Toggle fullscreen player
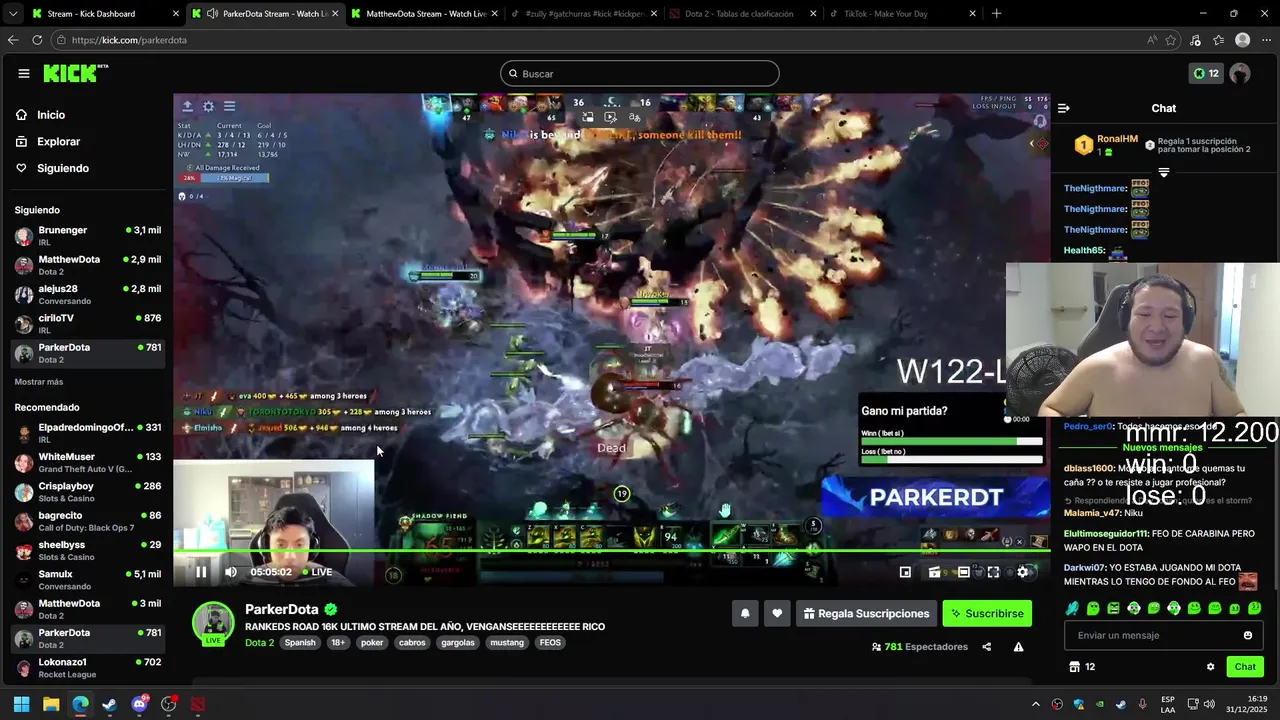The height and width of the screenshot is (720, 1280). point(993,572)
